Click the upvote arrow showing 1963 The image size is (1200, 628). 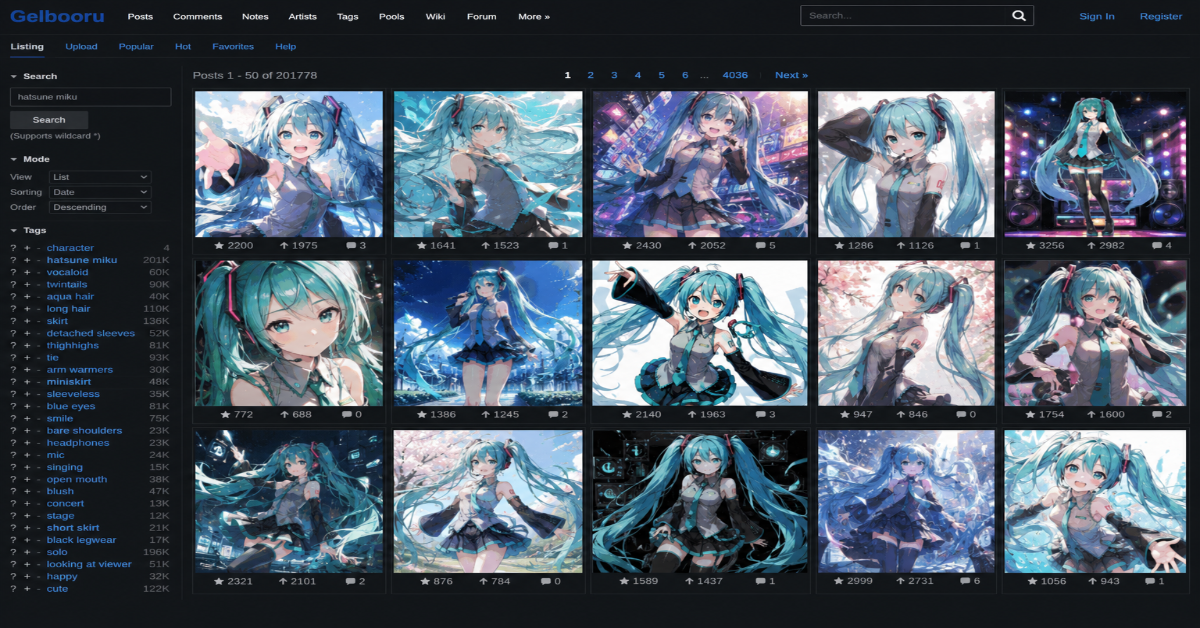pos(684,414)
